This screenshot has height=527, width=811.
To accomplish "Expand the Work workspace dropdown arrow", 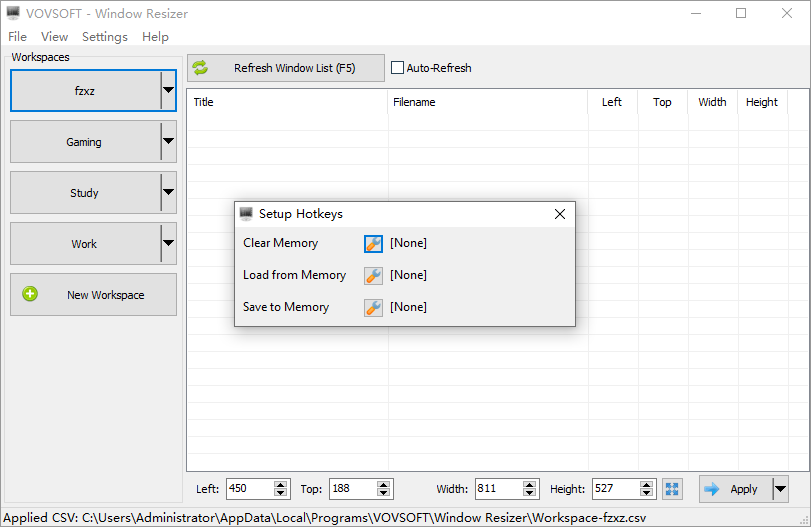I will [168, 243].
